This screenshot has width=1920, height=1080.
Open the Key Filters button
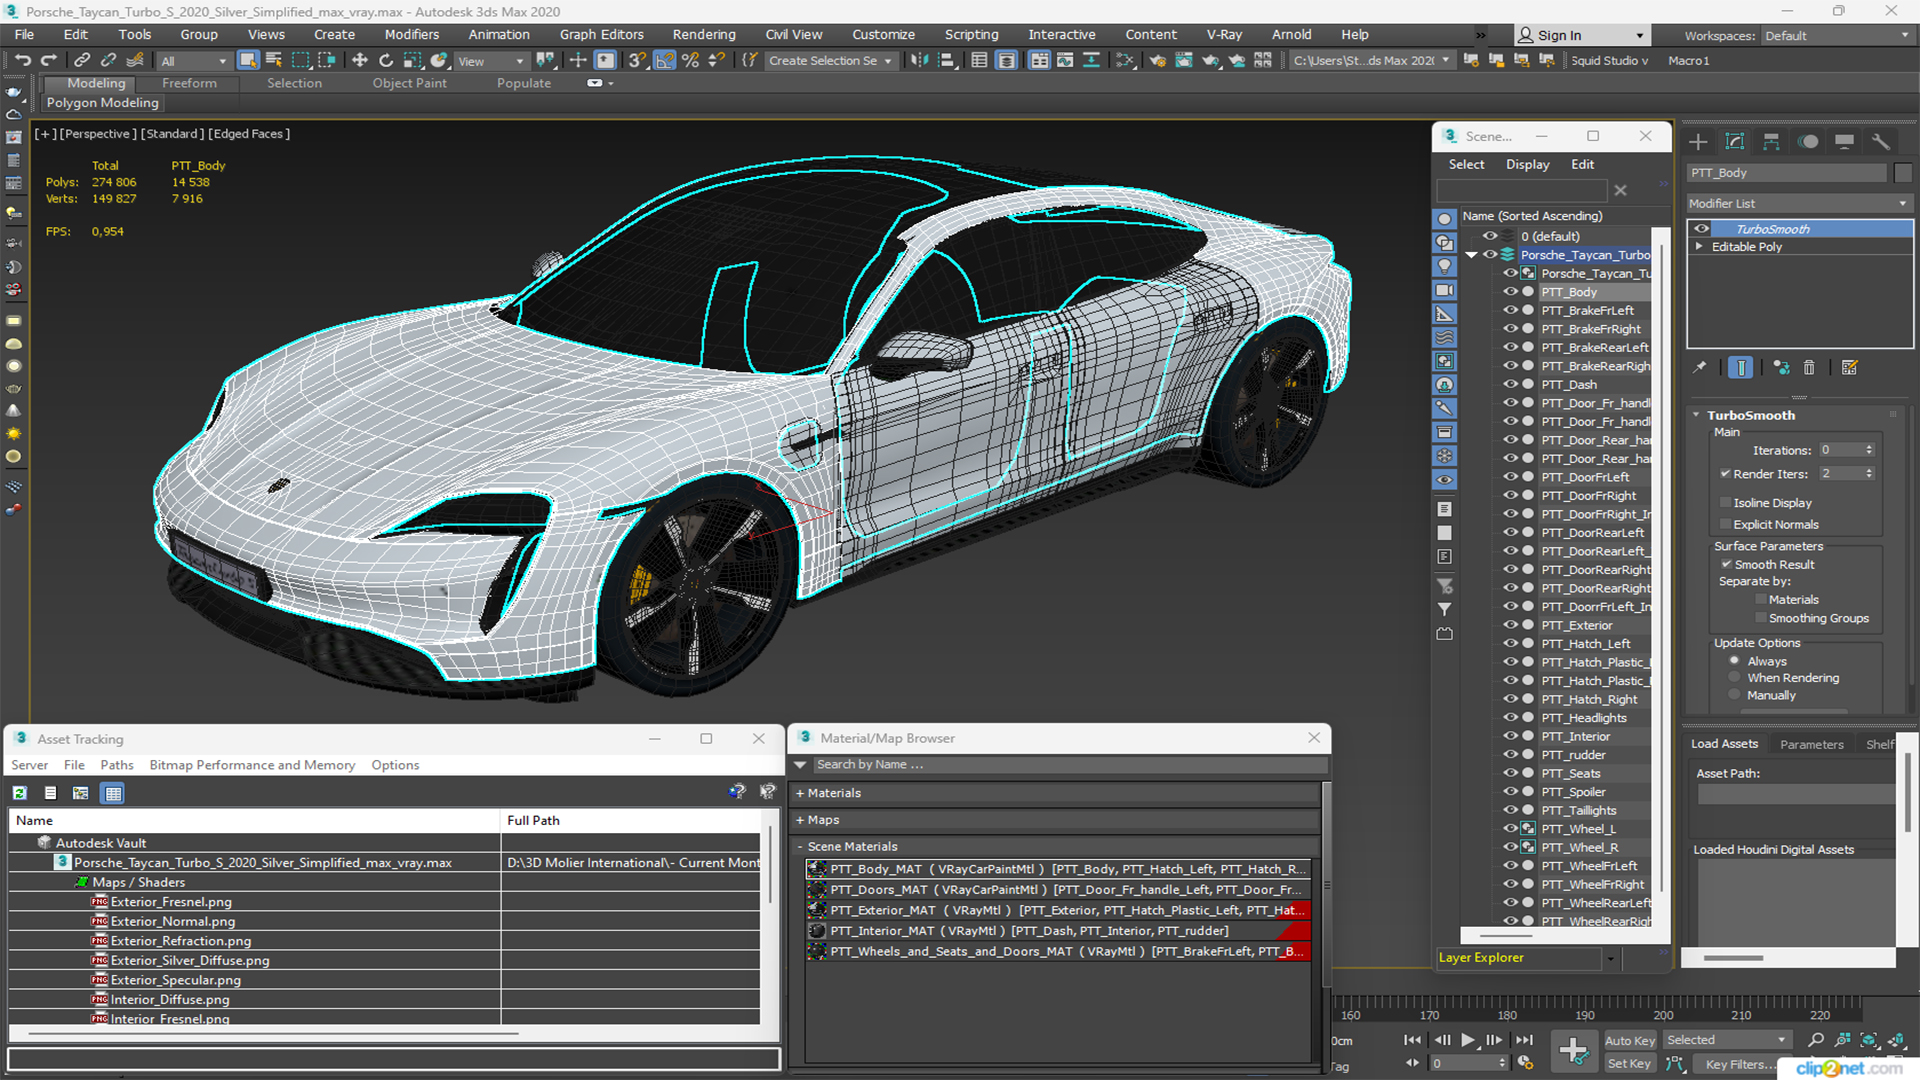click(x=1741, y=1064)
